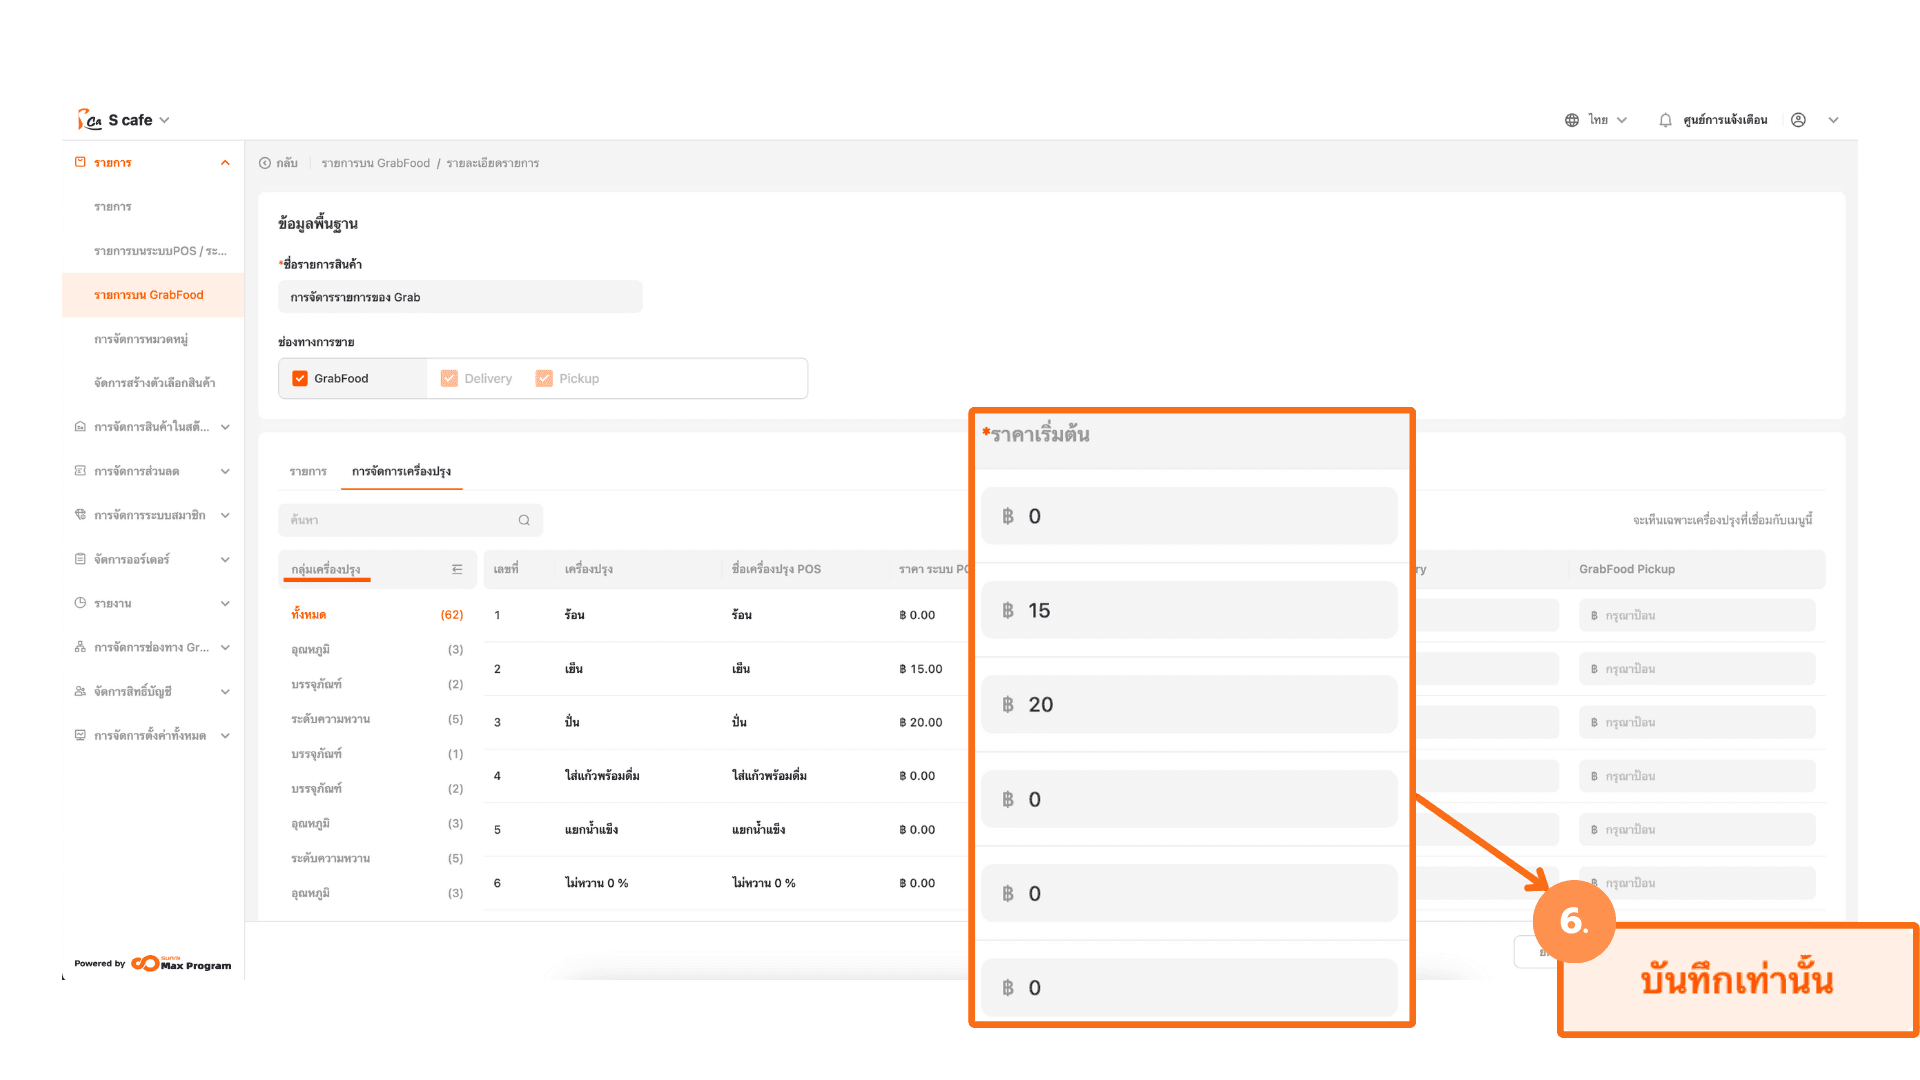The height and width of the screenshot is (1080, 1920).
Task: Click the ค้นหา search input field
Action: tap(400, 520)
